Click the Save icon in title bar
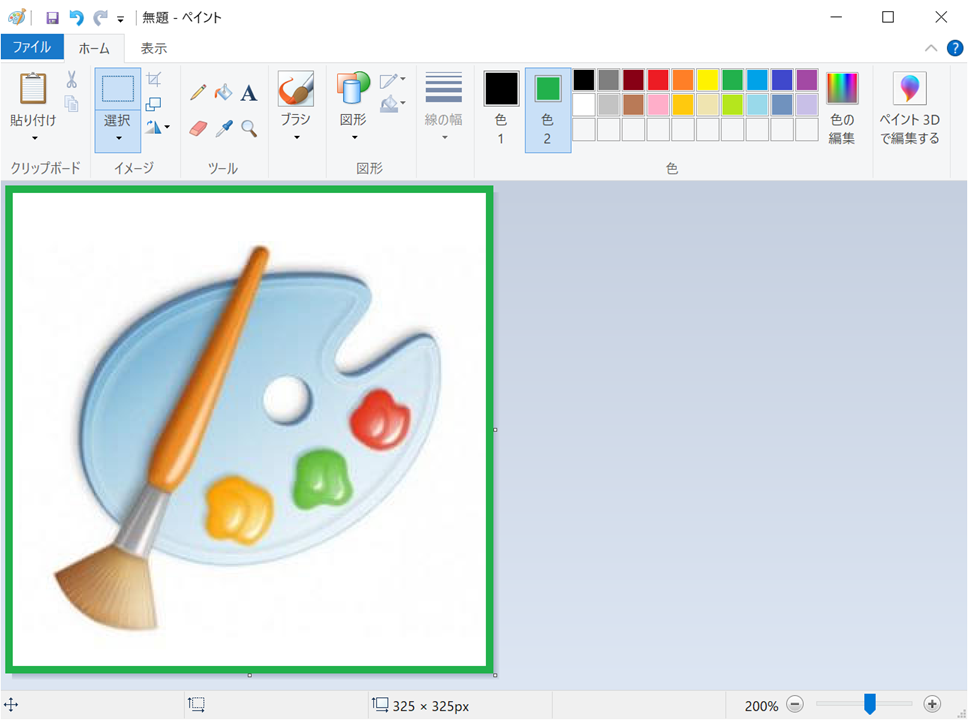Viewport: 968px width, 720px height. coord(52,18)
